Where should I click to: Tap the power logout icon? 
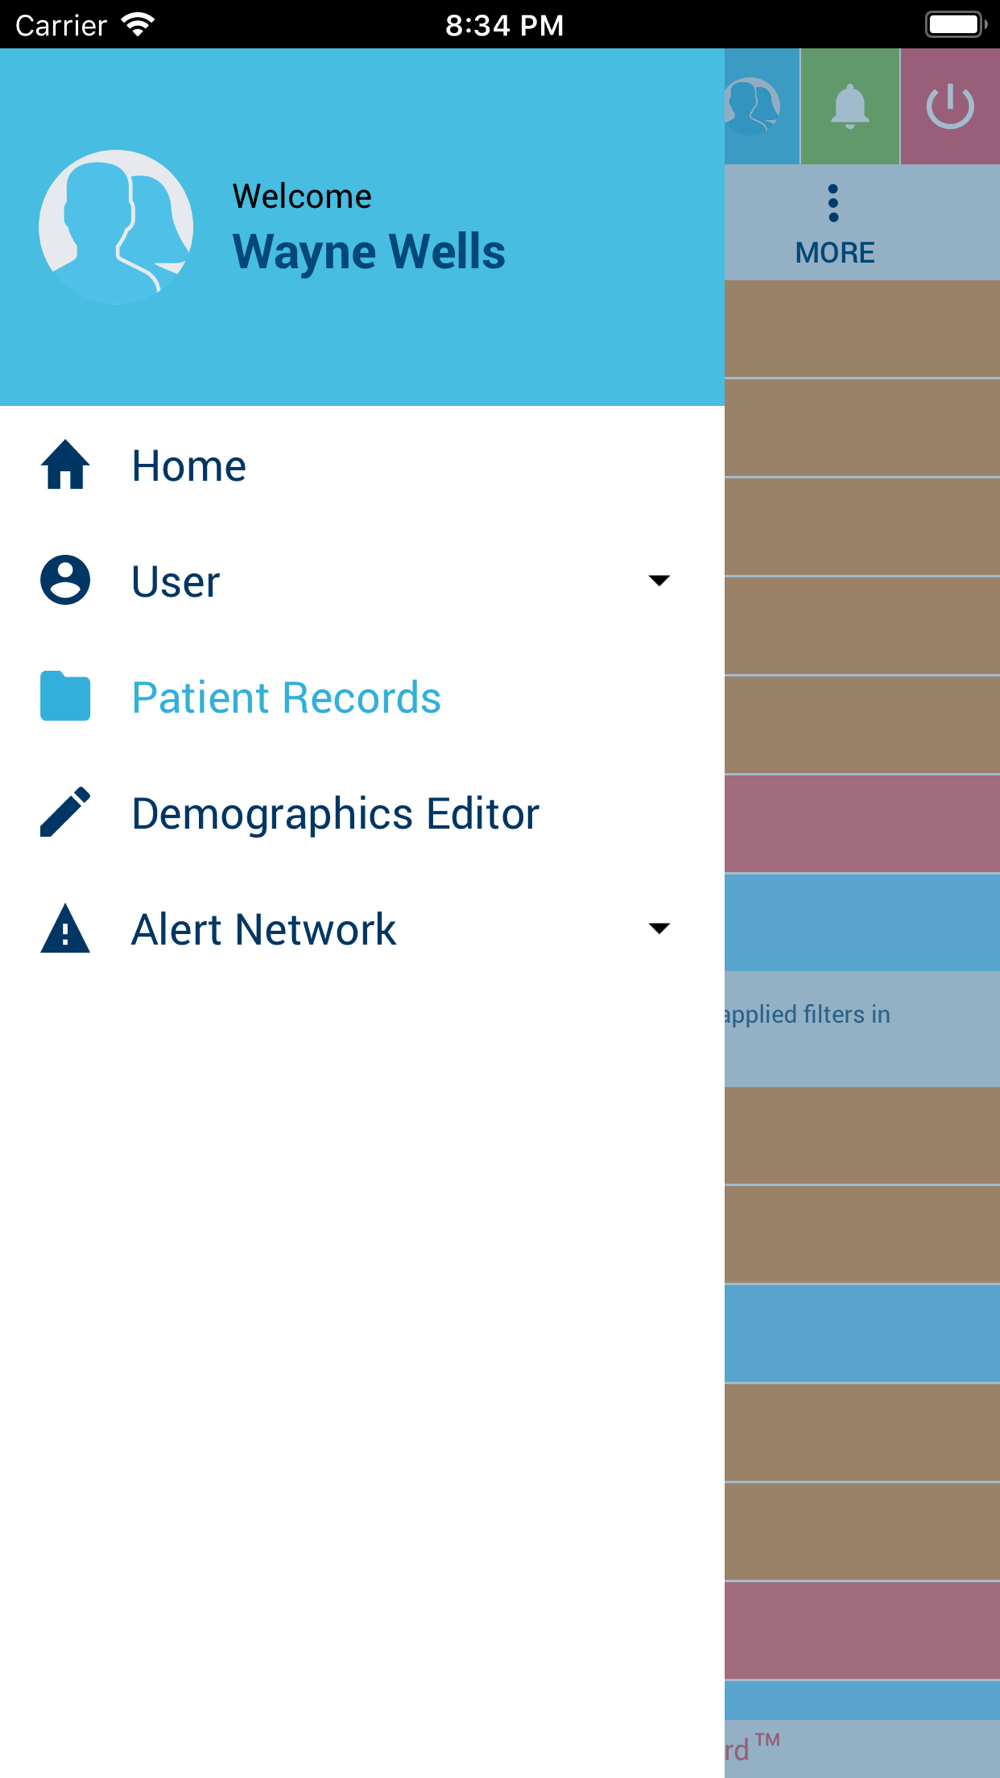[x=950, y=106]
